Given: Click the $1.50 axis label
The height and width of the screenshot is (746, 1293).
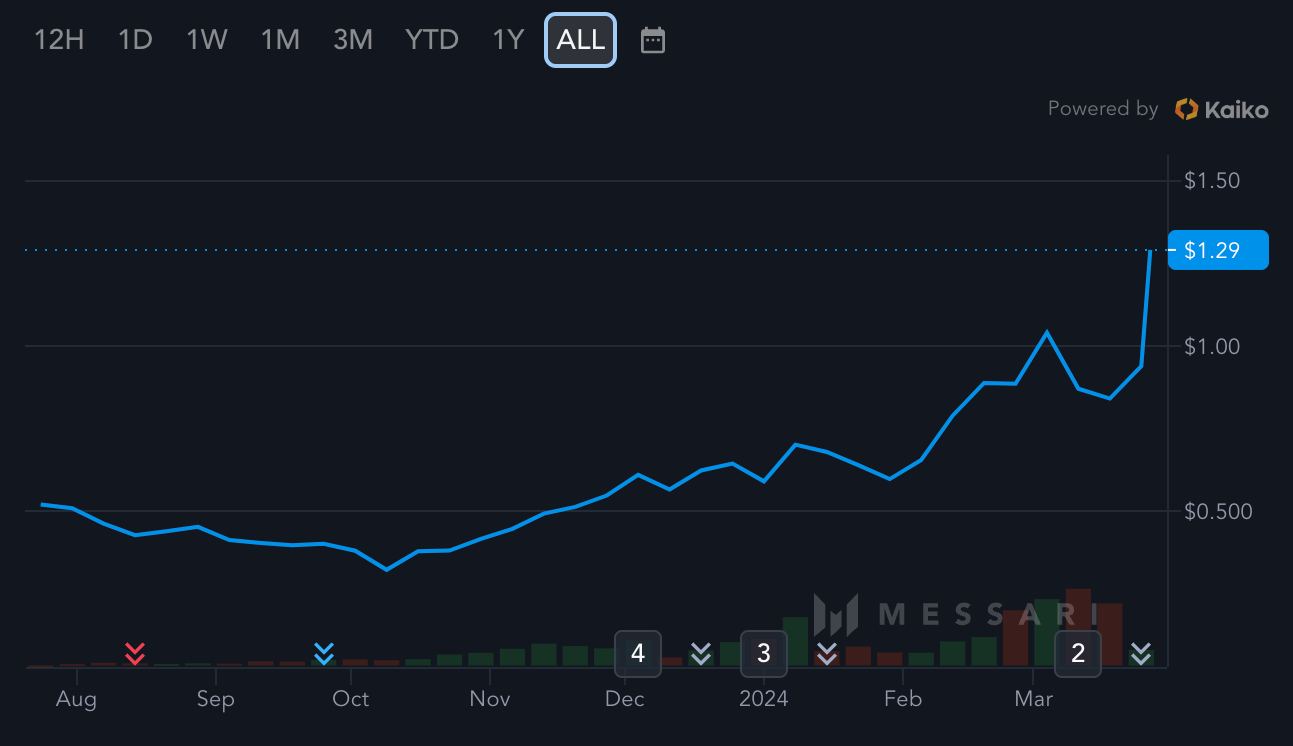Looking at the screenshot, I should tap(1212, 181).
